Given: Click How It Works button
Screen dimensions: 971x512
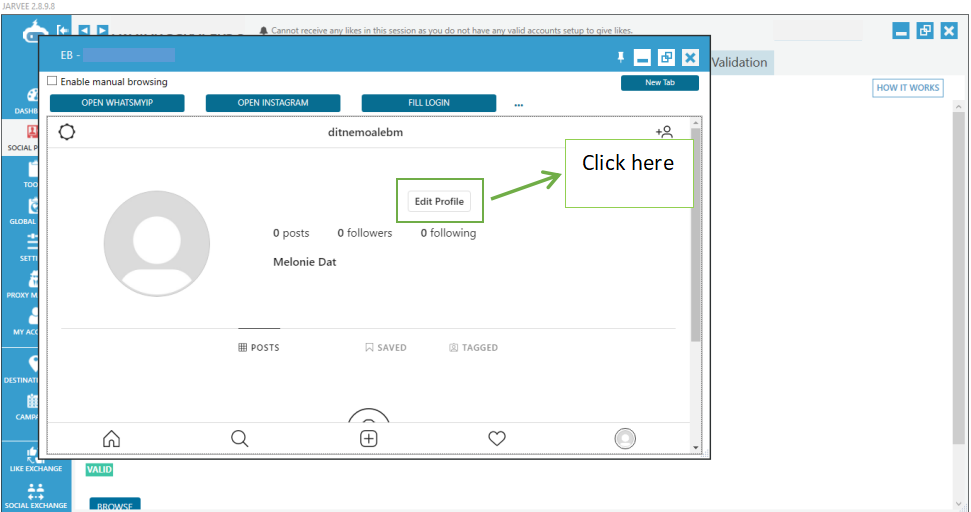Looking at the screenshot, I should pyautogui.click(x=908, y=88).
